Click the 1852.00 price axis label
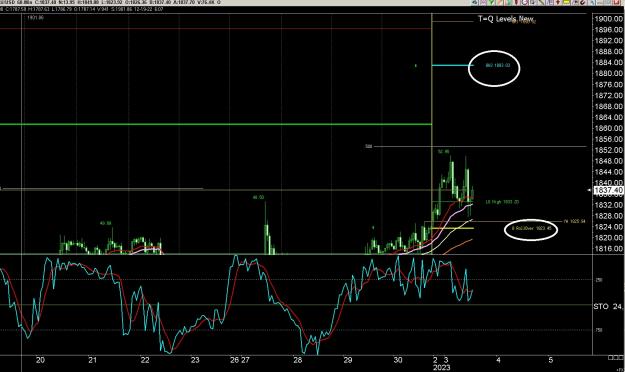This screenshot has height=372, width=625. 609,150
